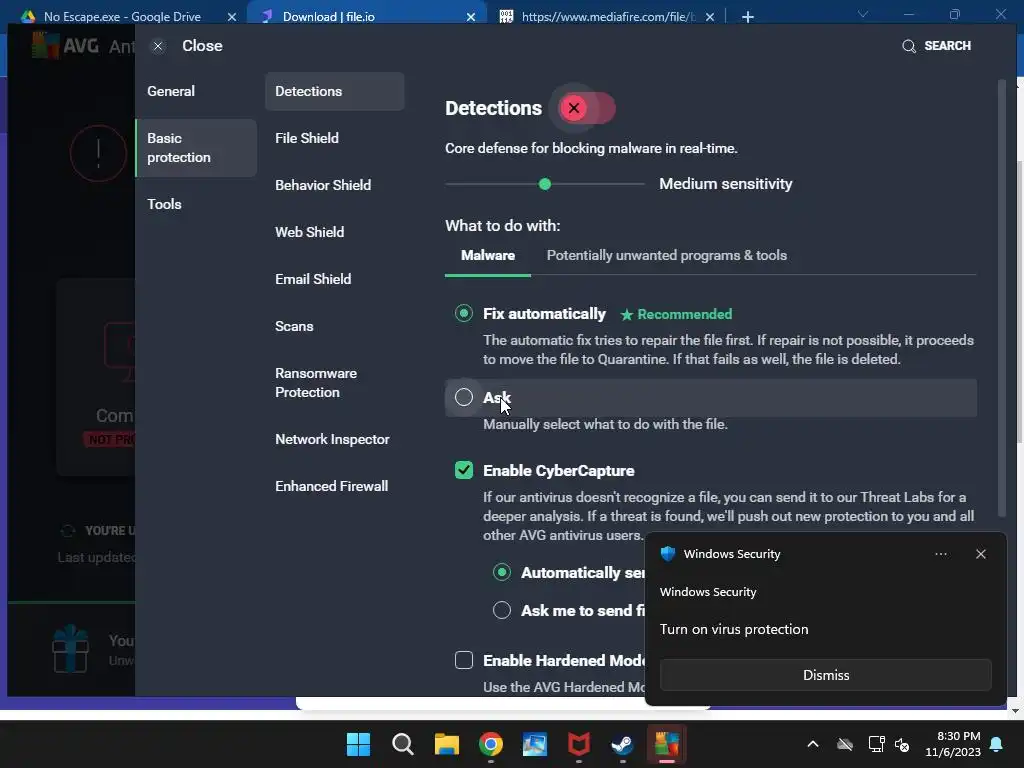Click the sensitivity slider green handle

545,184
